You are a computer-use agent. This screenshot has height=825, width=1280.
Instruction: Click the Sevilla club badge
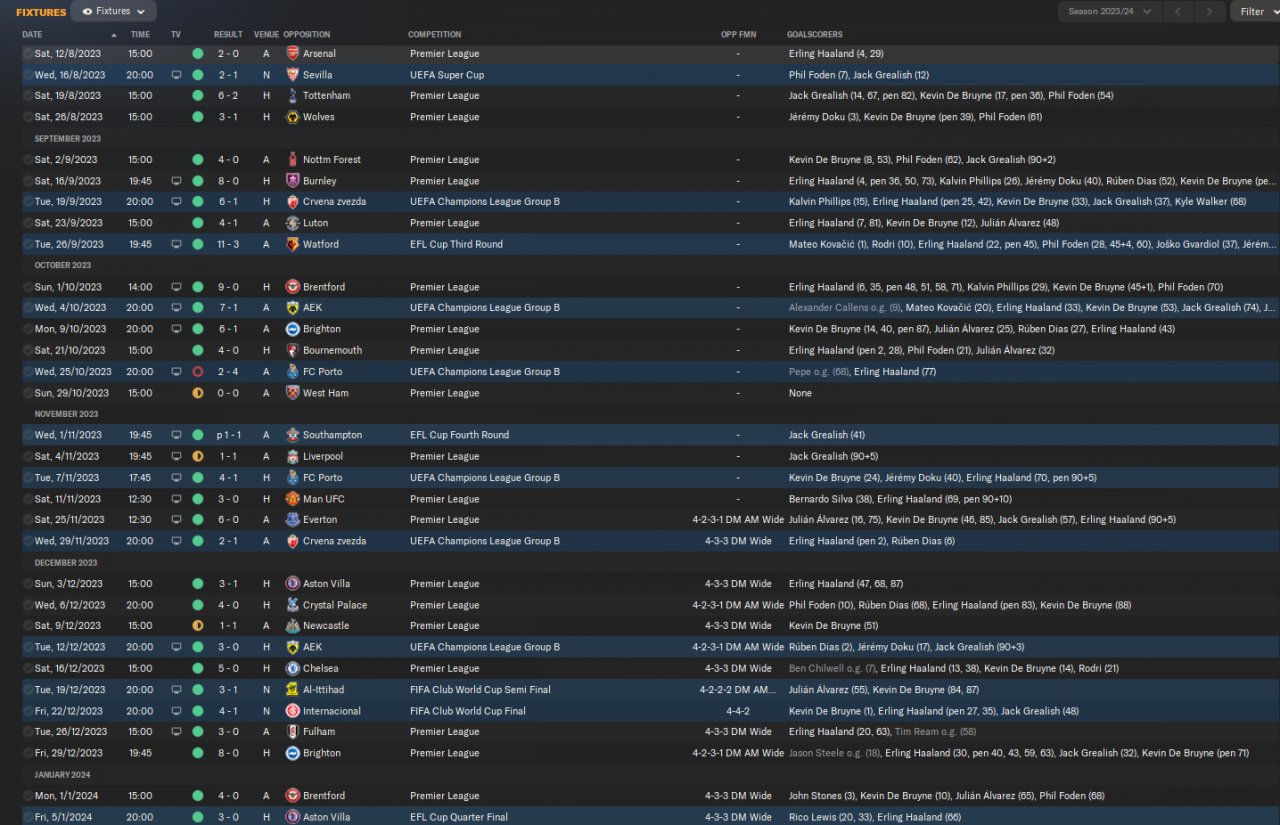click(292, 75)
